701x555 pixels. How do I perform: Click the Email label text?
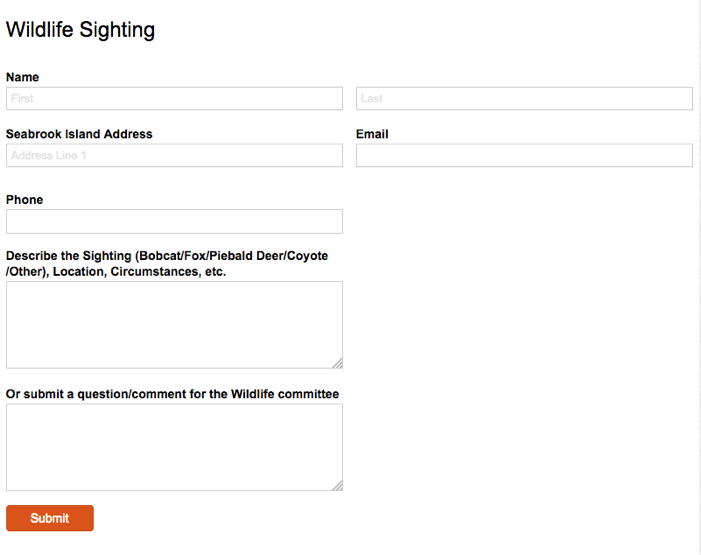(372, 134)
